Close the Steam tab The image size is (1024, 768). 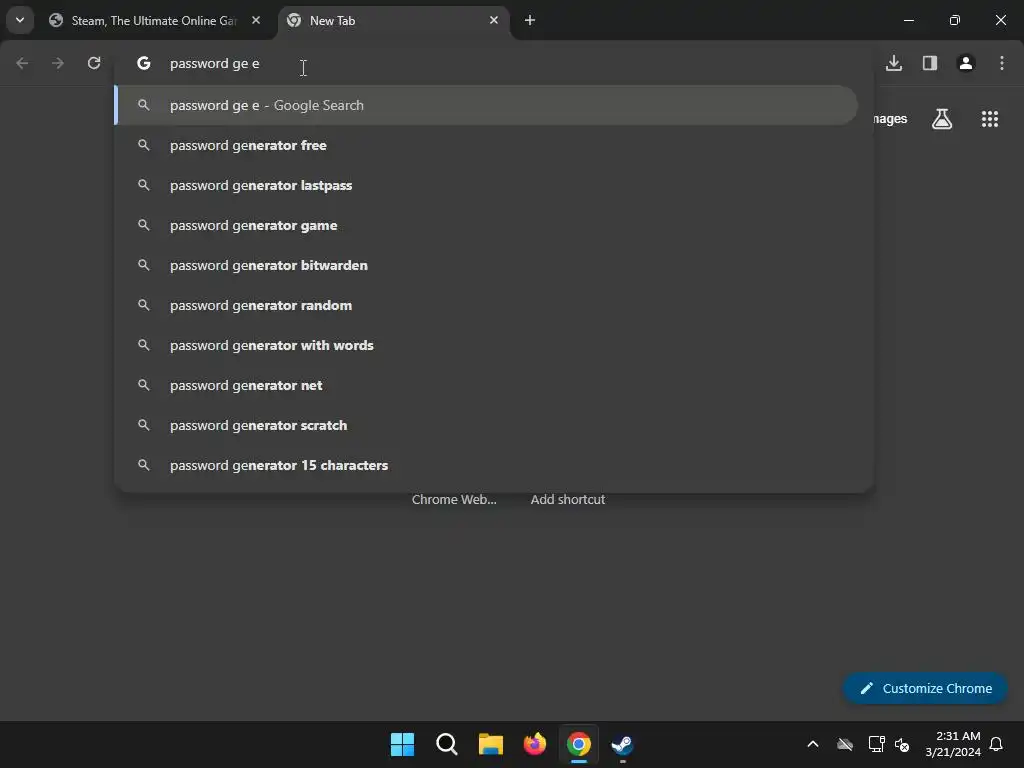[x=256, y=20]
